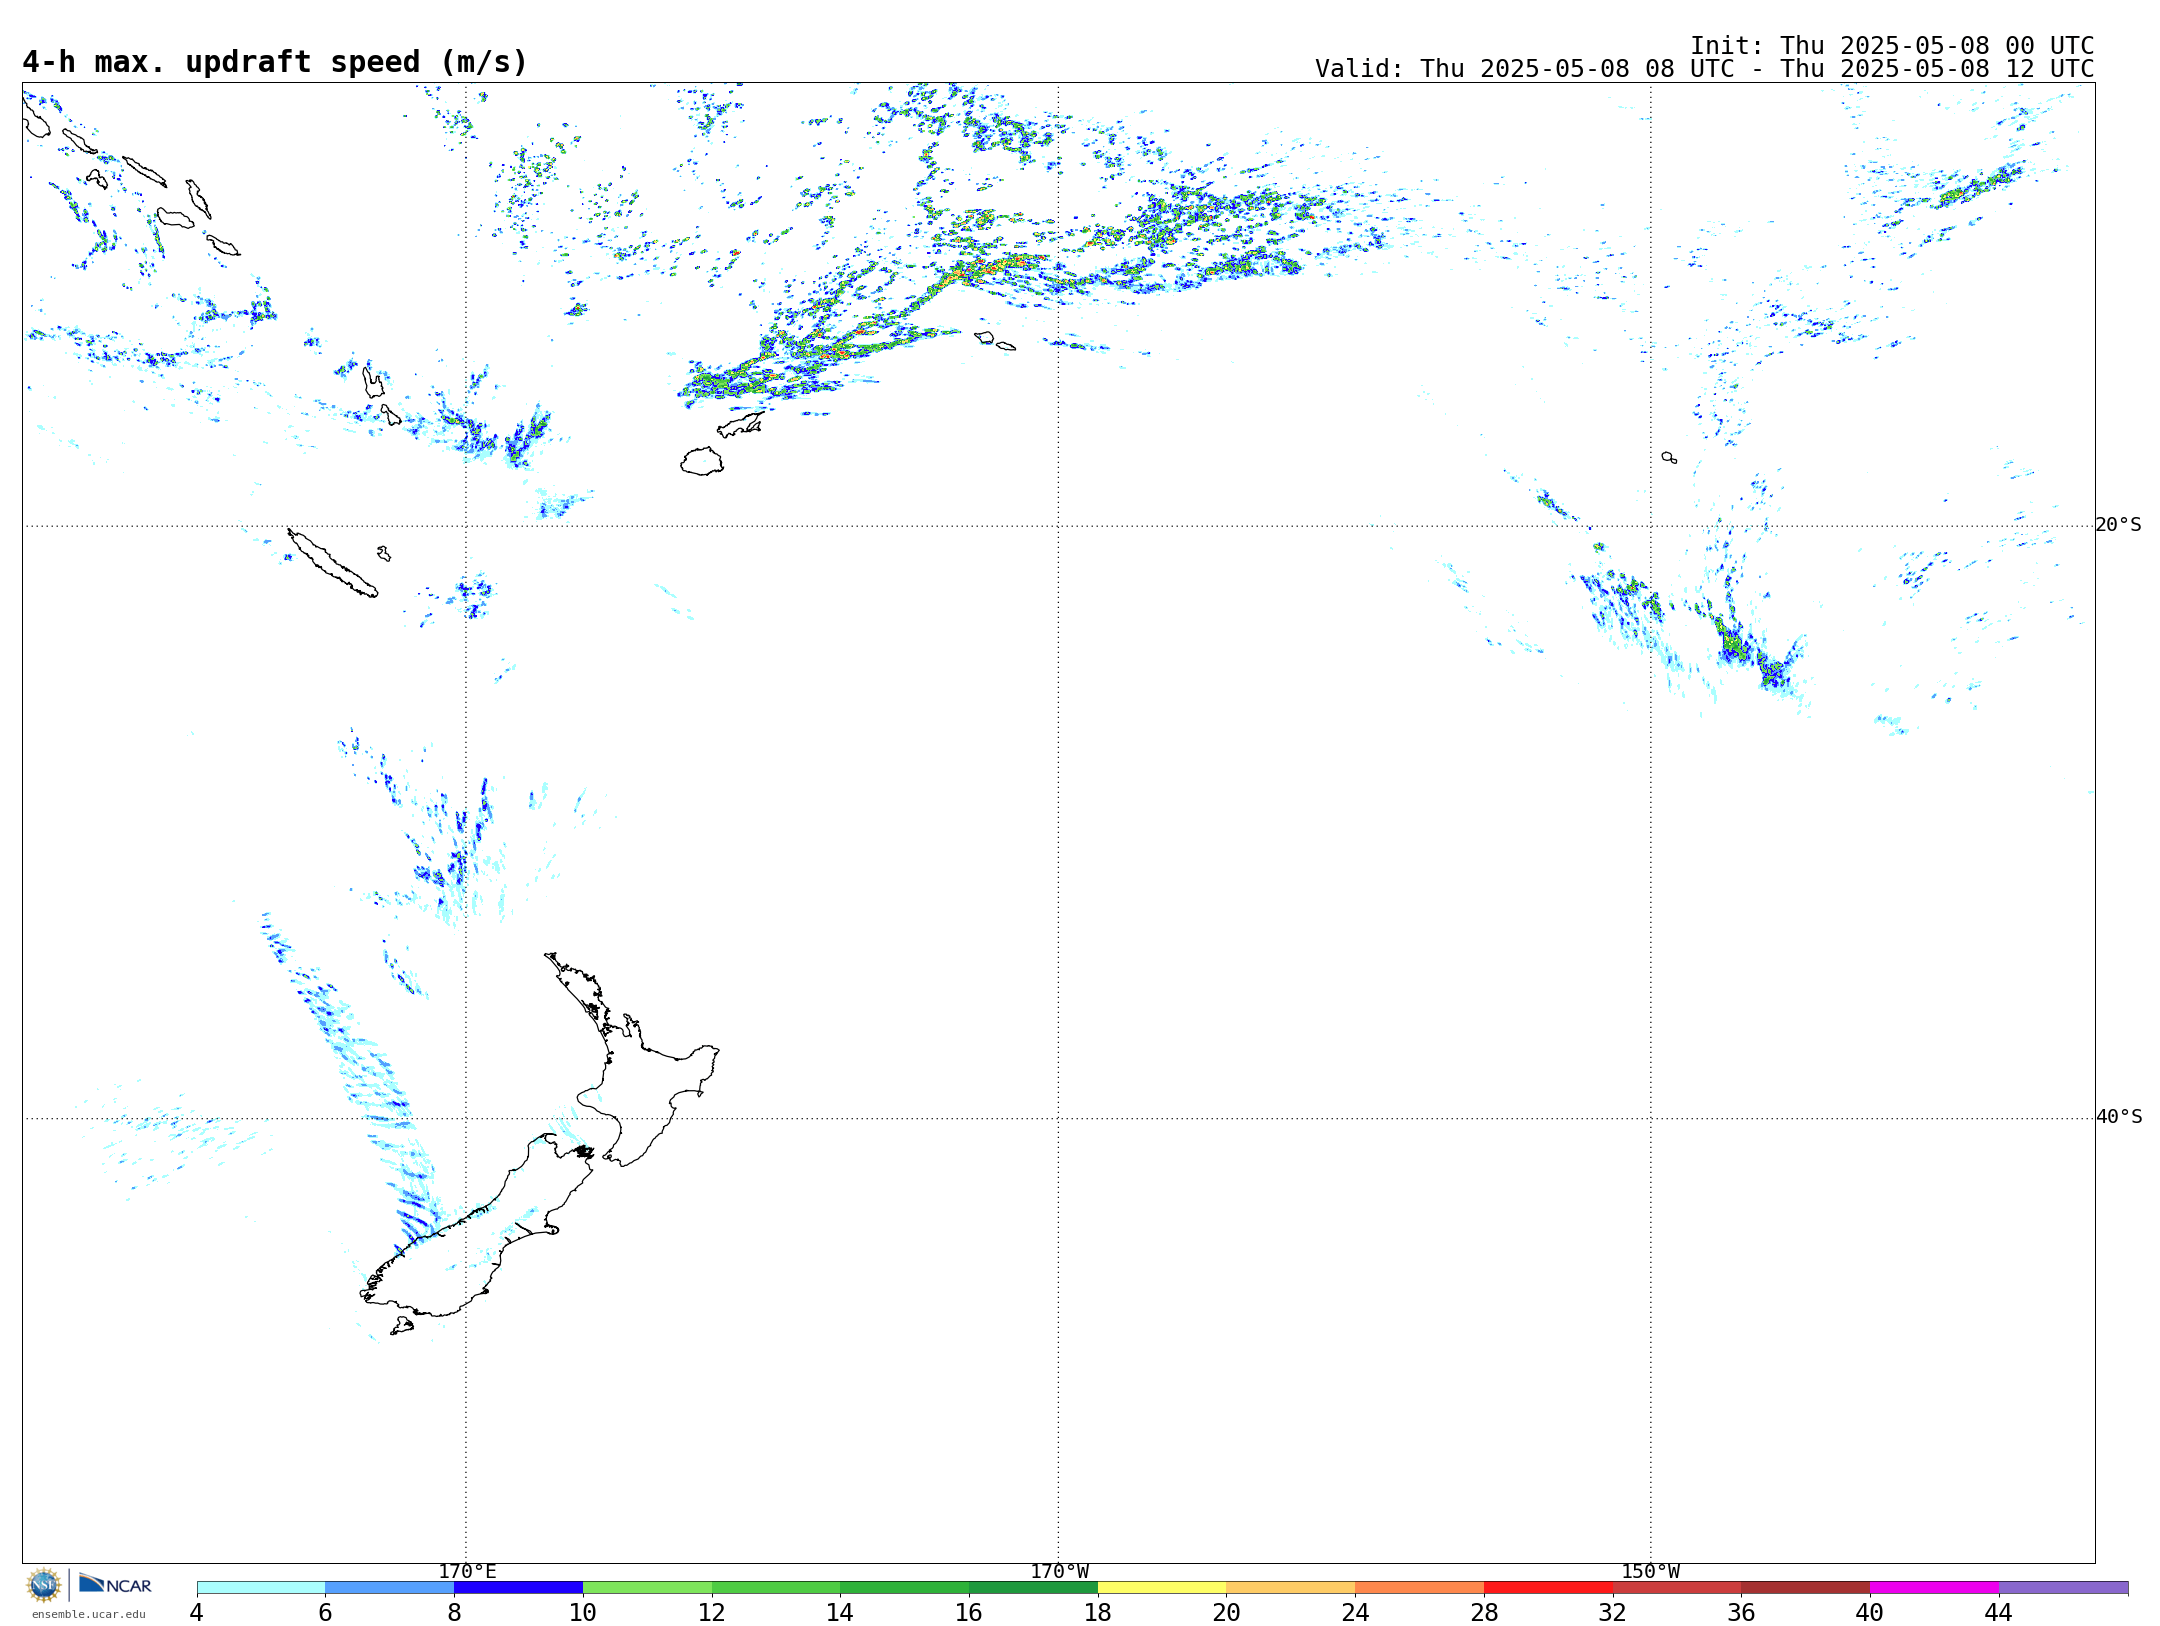Click the New Caledonia island outline
The image size is (2160, 1626).
point(332,563)
